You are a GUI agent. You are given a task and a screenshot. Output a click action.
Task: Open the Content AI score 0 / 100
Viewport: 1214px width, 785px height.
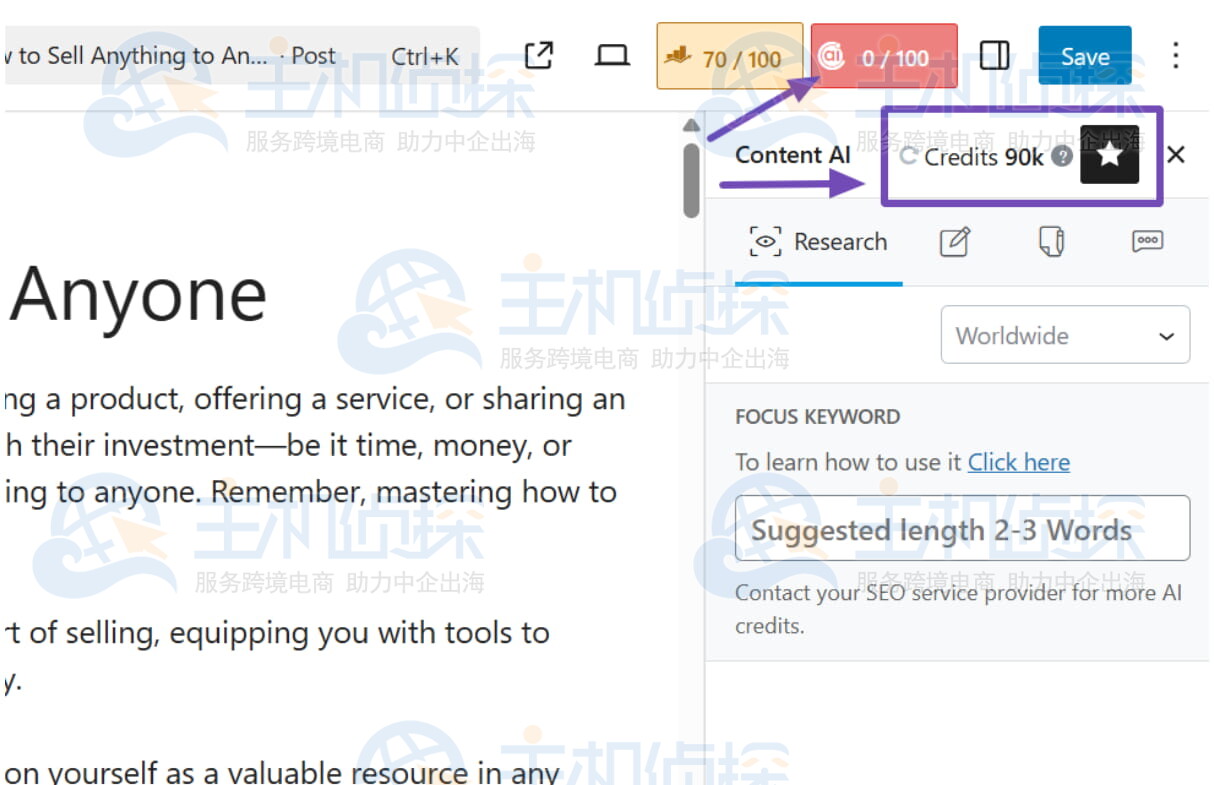point(884,56)
